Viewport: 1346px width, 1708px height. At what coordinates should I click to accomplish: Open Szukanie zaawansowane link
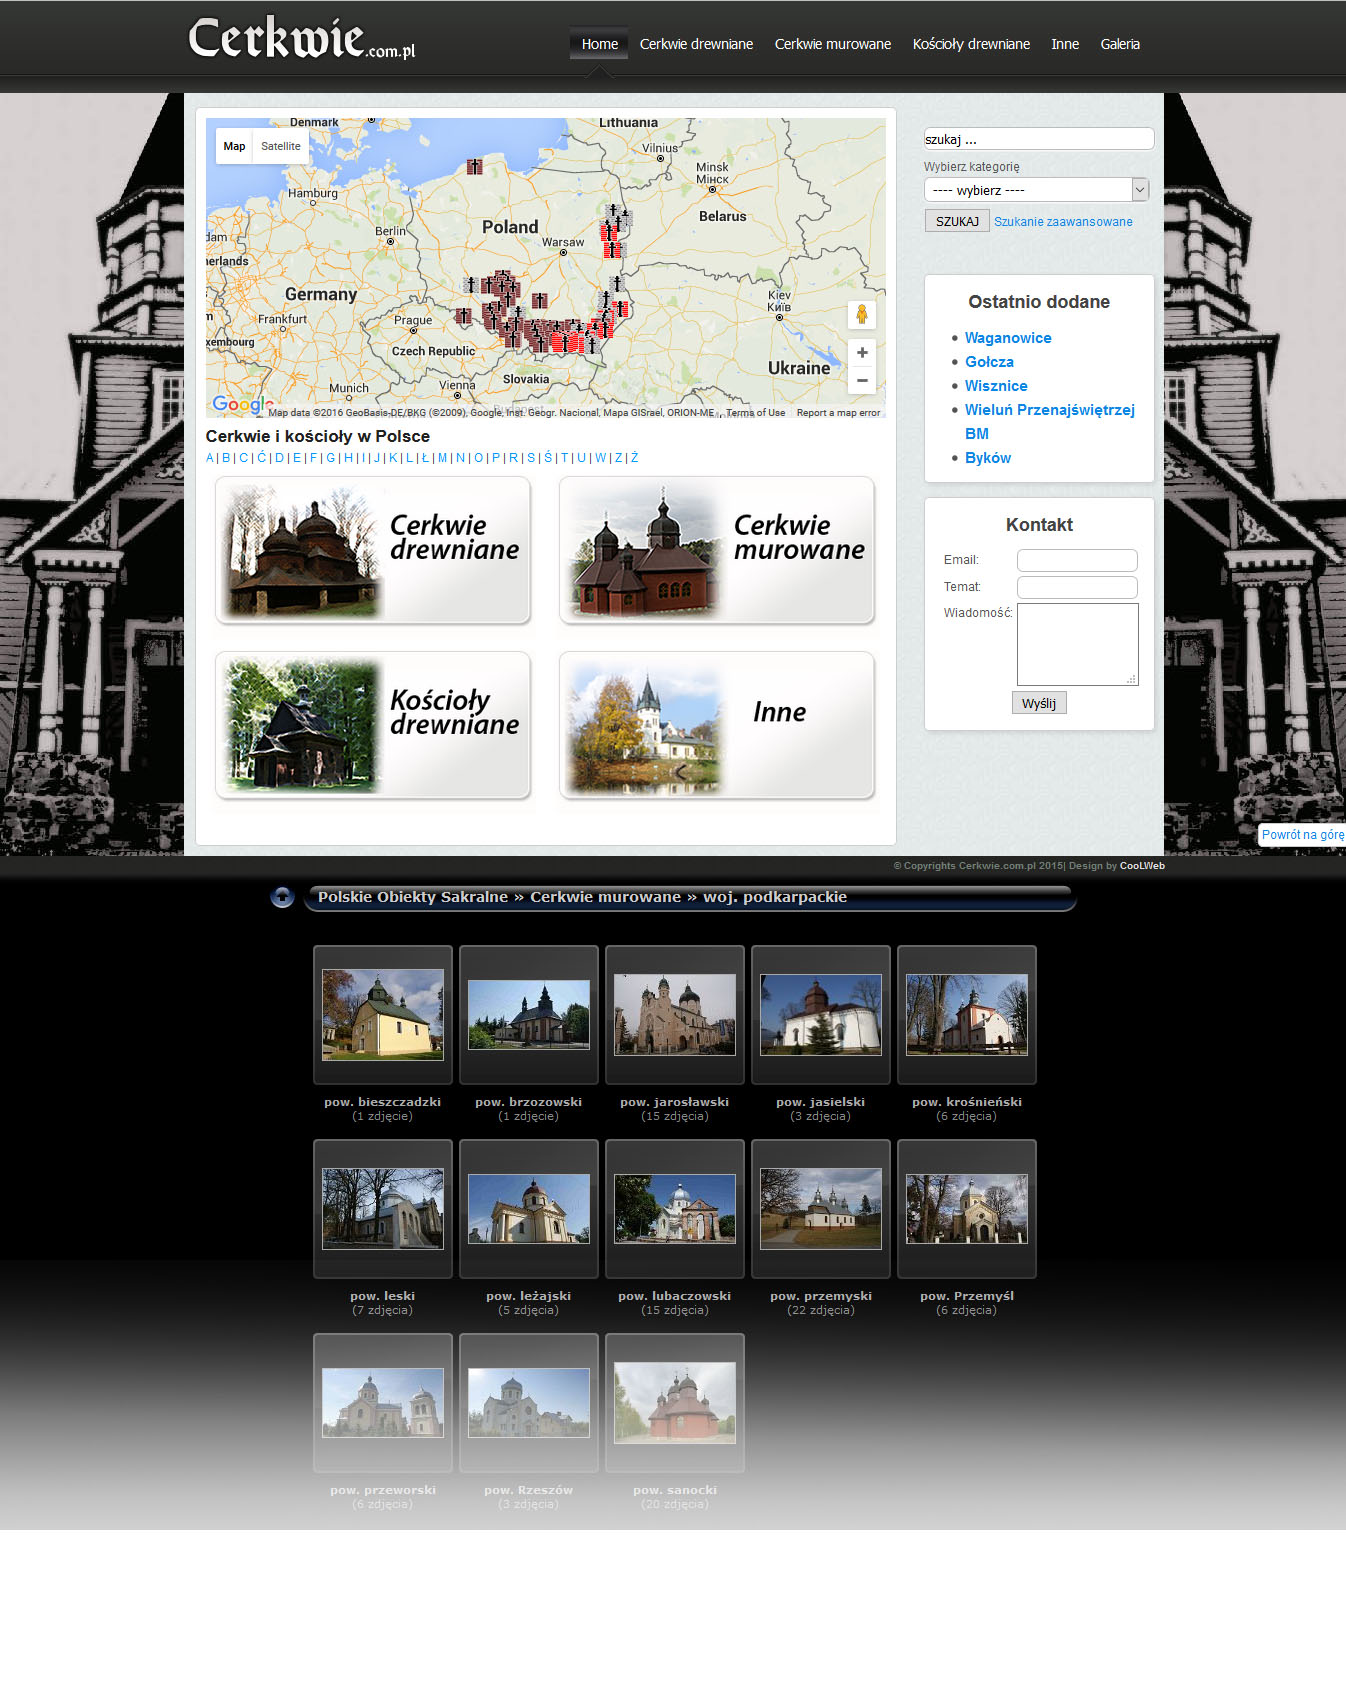tap(1063, 222)
